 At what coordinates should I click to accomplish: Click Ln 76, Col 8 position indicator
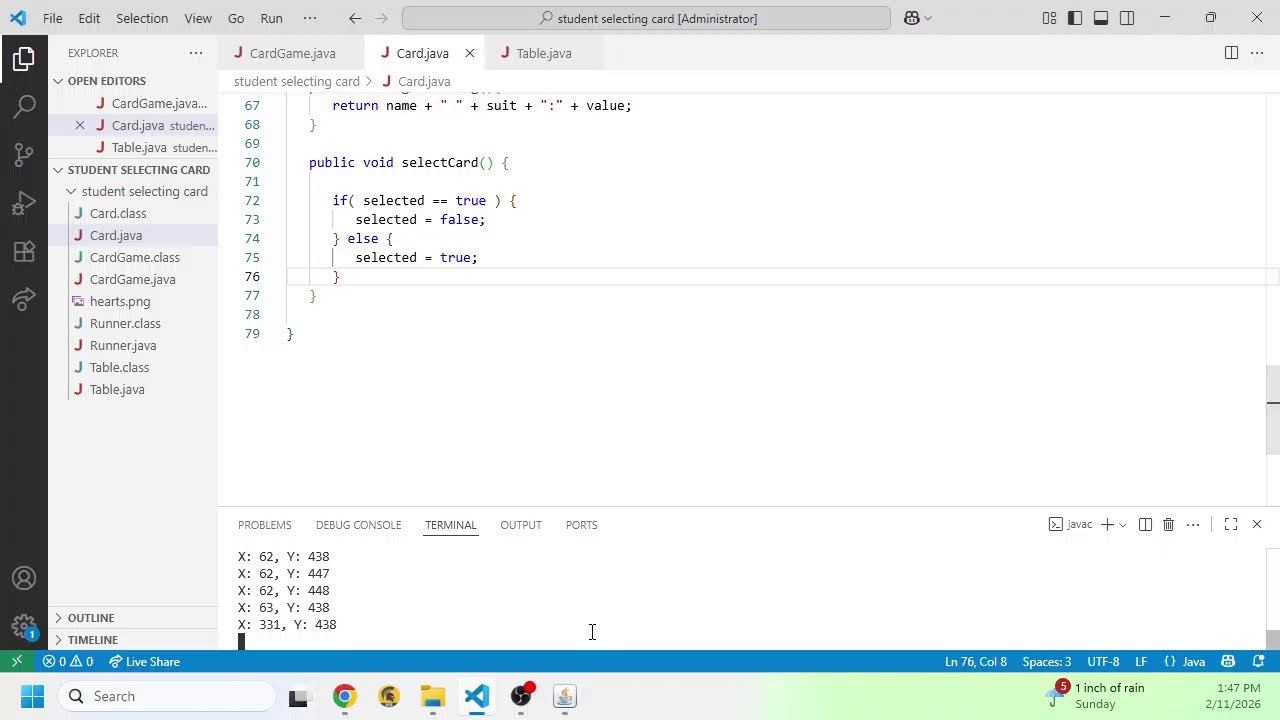(976, 662)
